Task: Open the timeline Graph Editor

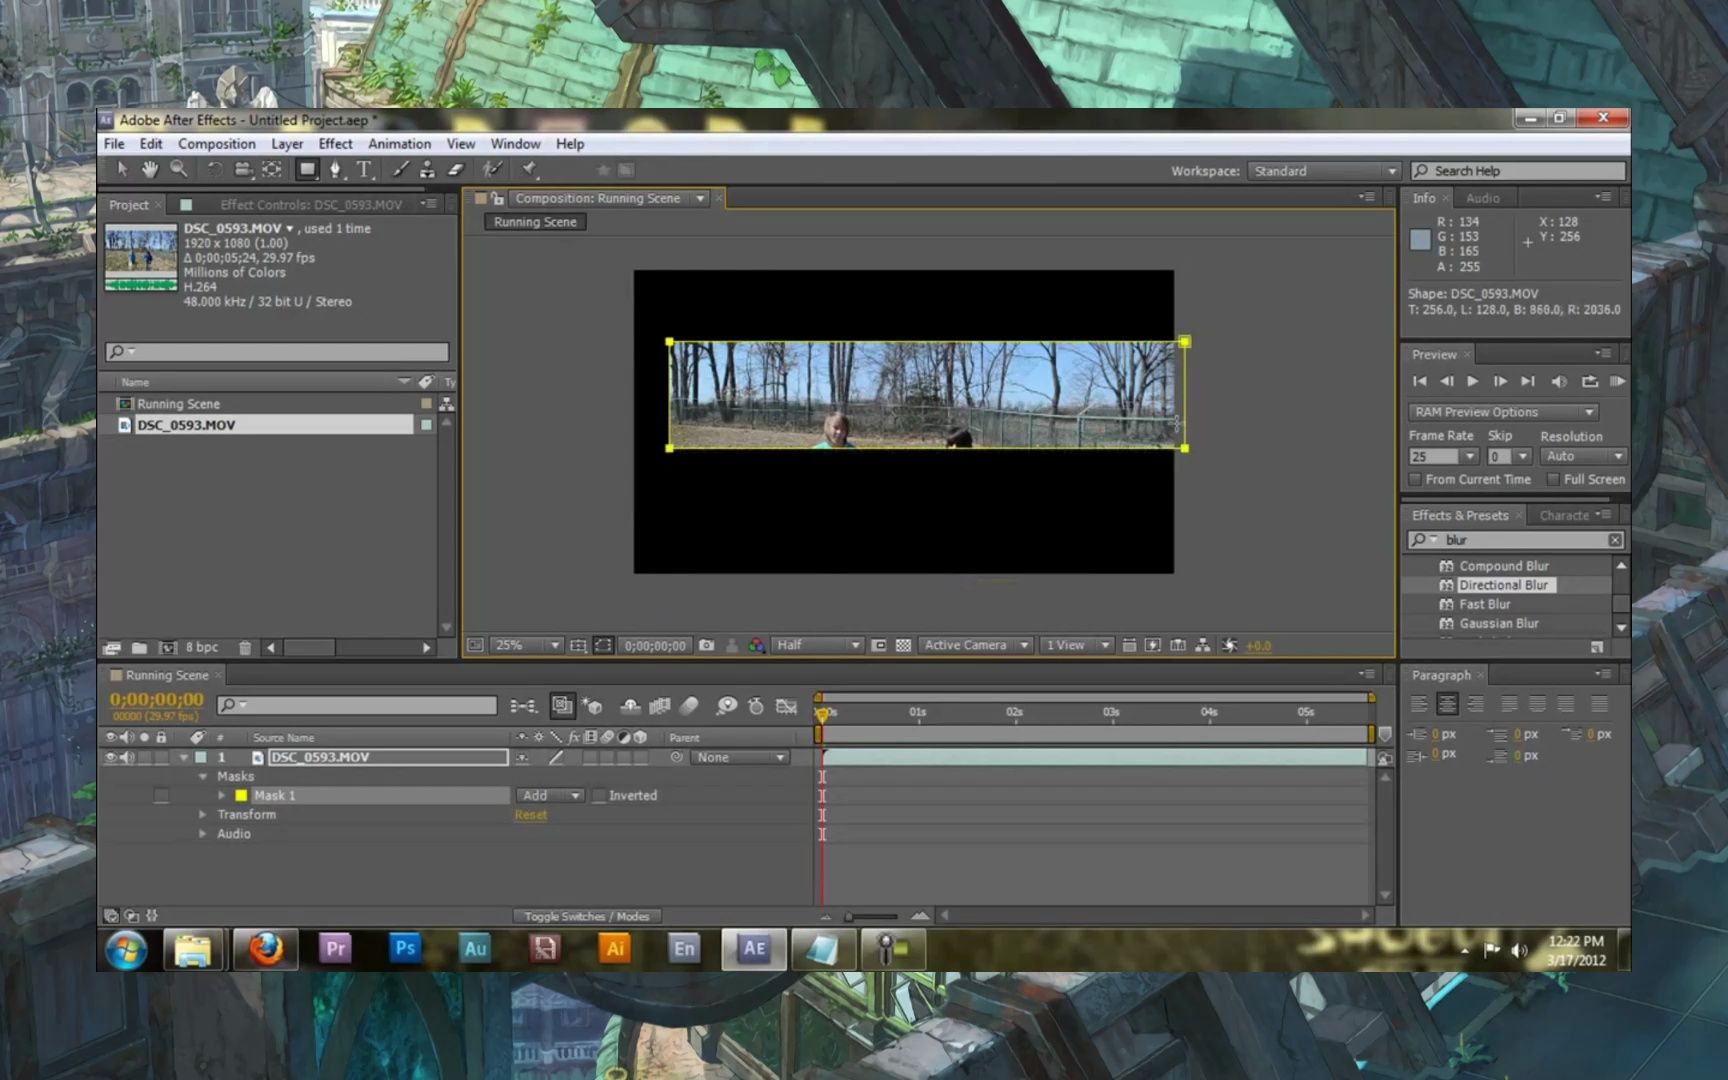Action: pyautogui.click(x=787, y=706)
